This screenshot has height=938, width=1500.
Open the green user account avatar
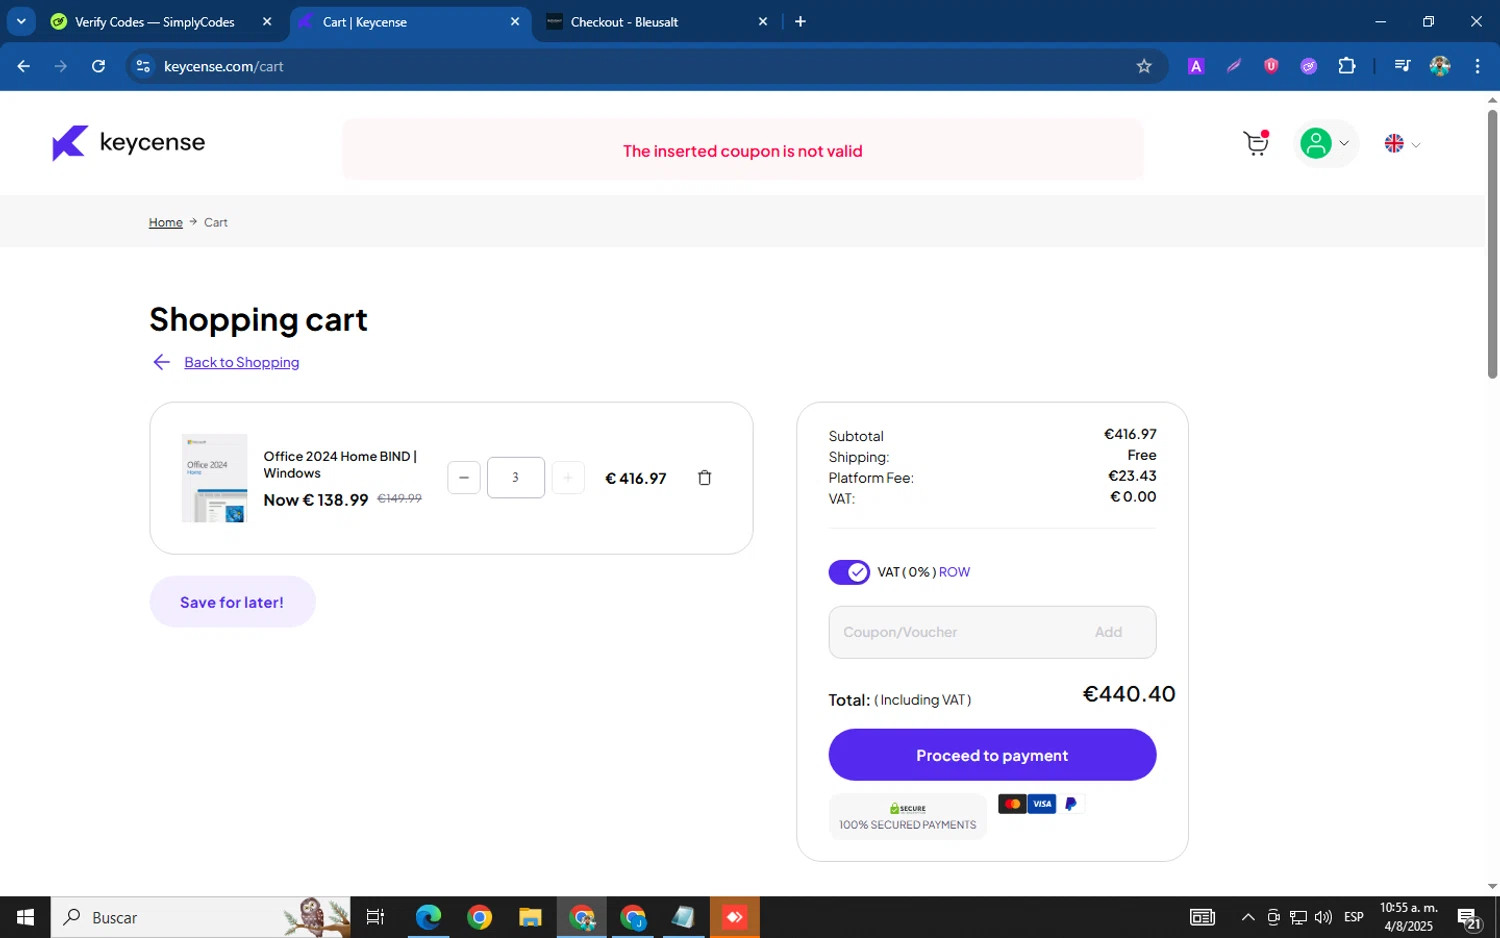(1315, 144)
